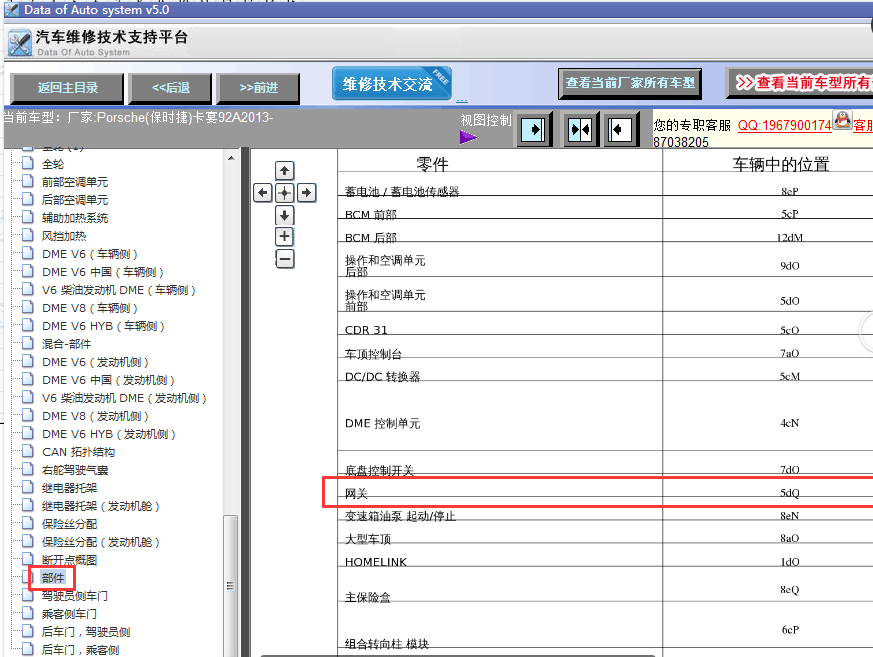Click 返回主目录 button
The width and height of the screenshot is (873, 657).
click(x=67, y=88)
